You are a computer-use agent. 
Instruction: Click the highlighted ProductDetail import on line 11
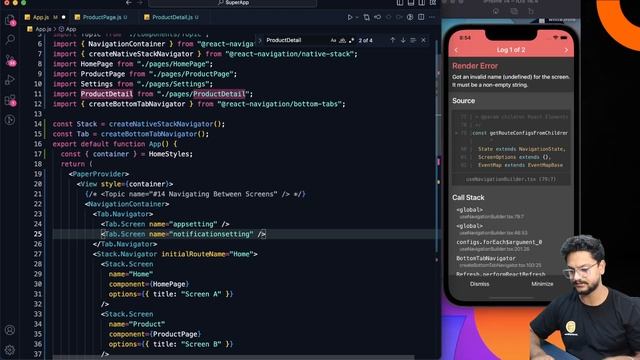107,94
